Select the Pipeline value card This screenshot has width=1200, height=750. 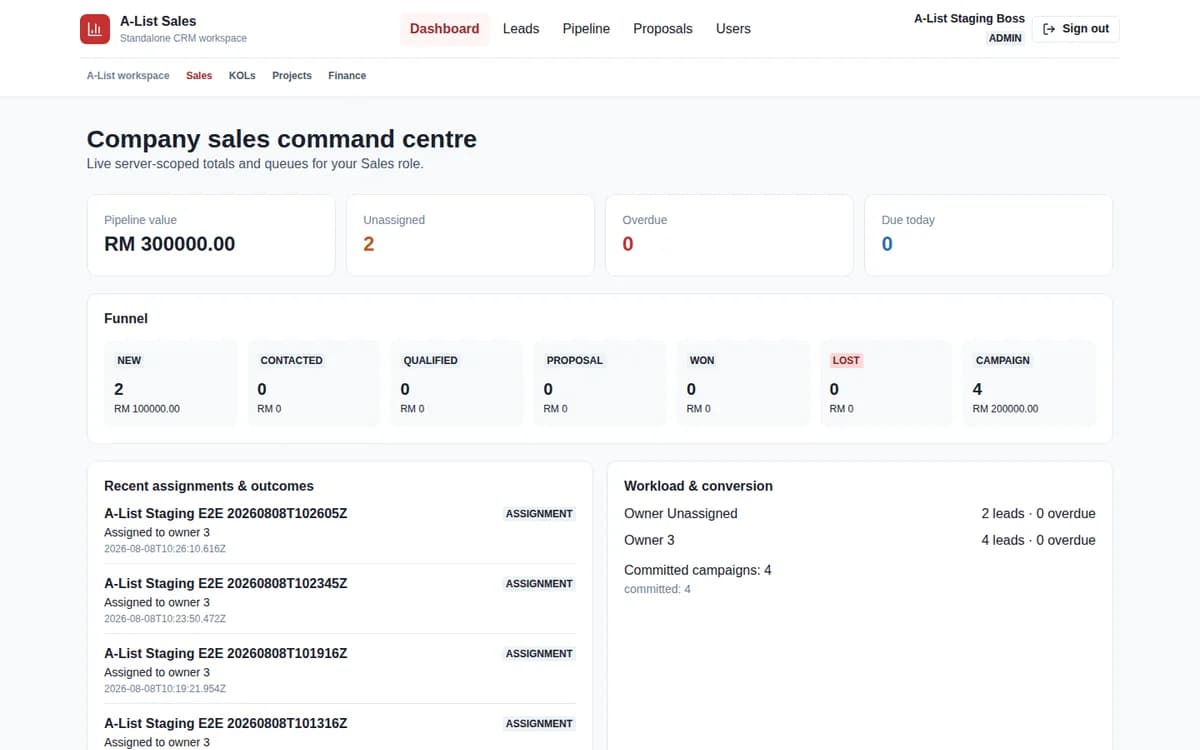click(211, 235)
